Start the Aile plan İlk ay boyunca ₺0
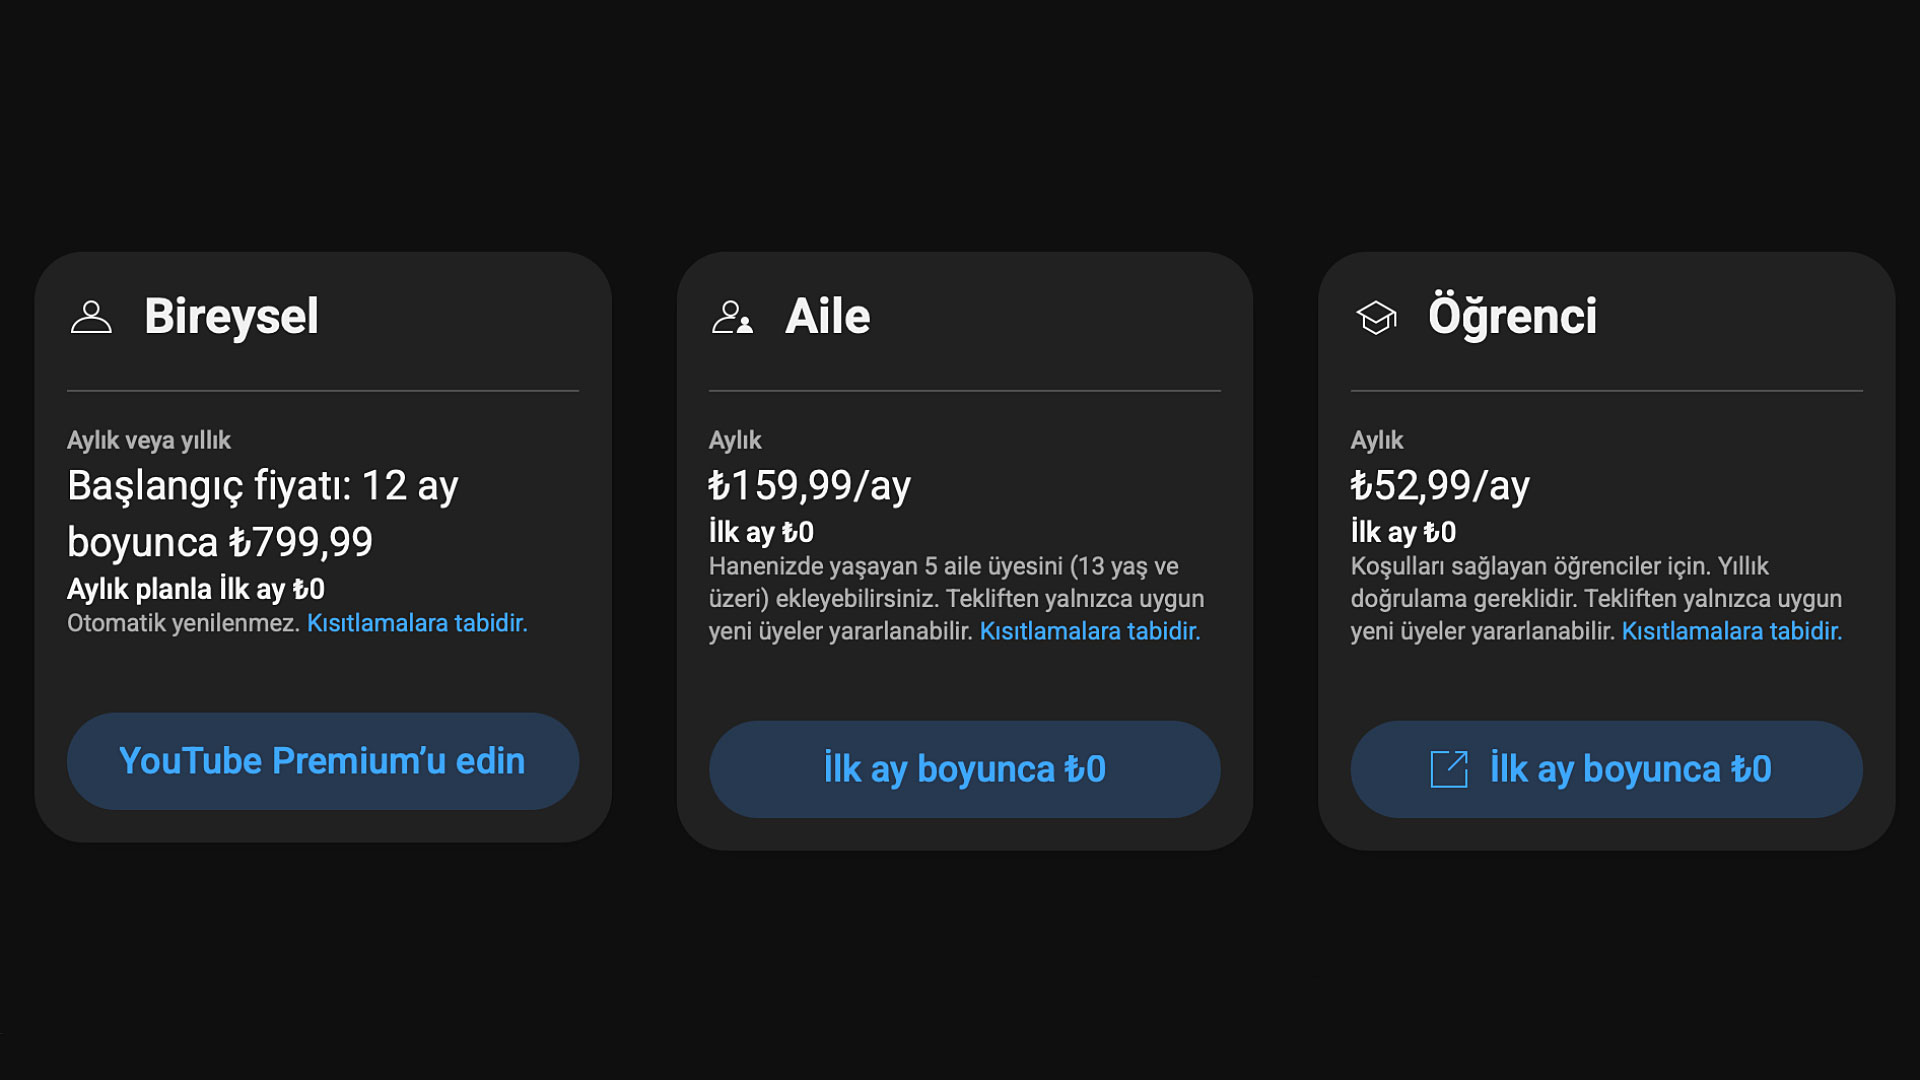1920x1080 pixels. coord(964,769)
